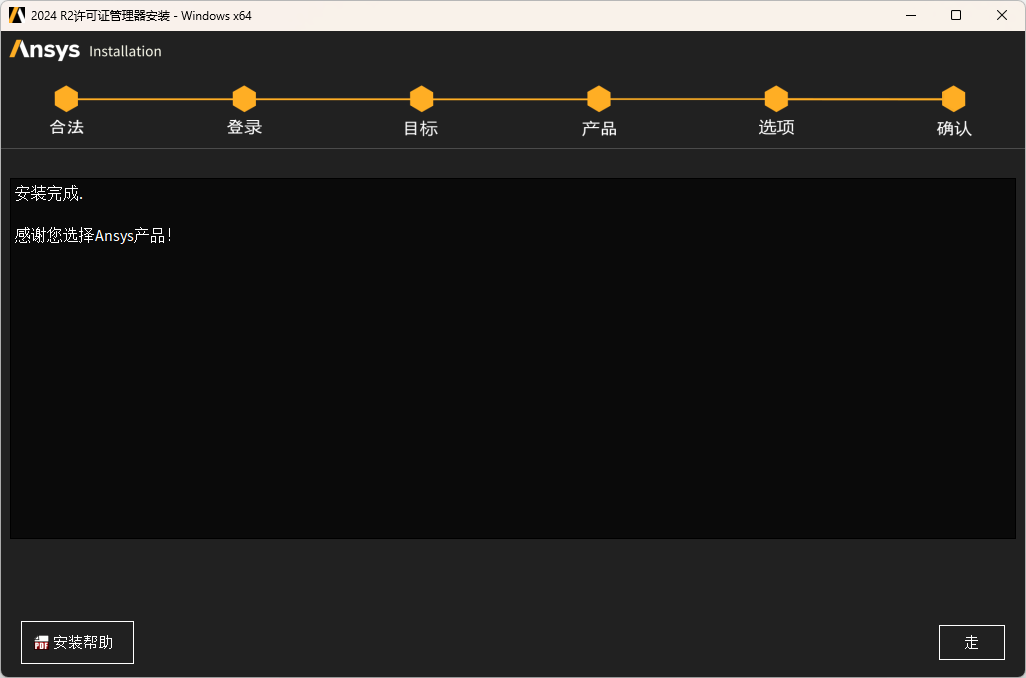Click the 选项 step hexagon

click(x=776, y=99)
